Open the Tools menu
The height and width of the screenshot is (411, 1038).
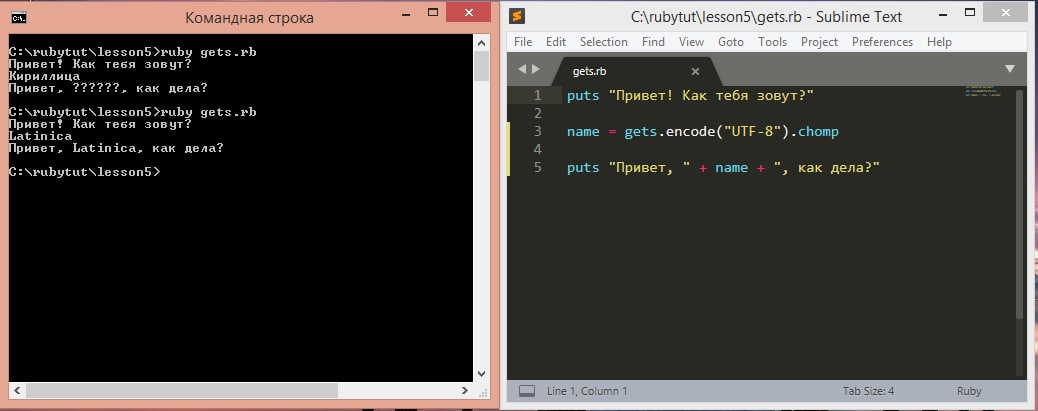click(x=773, y=42)
